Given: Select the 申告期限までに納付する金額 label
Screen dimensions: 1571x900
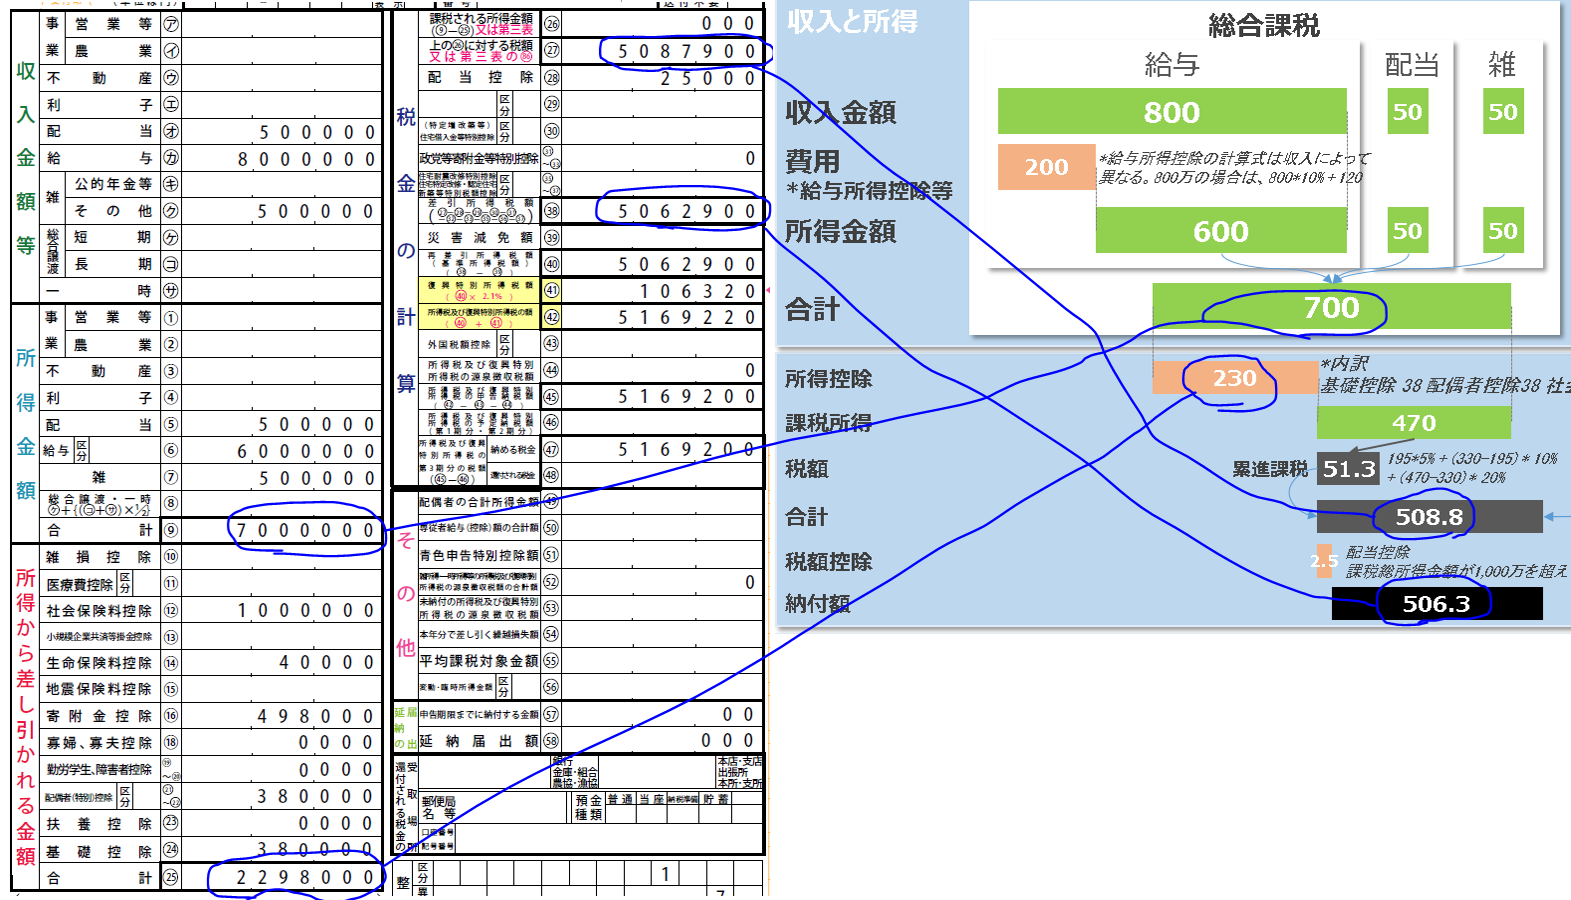Looking at the screenshot, I should click(x=479, y=714).
